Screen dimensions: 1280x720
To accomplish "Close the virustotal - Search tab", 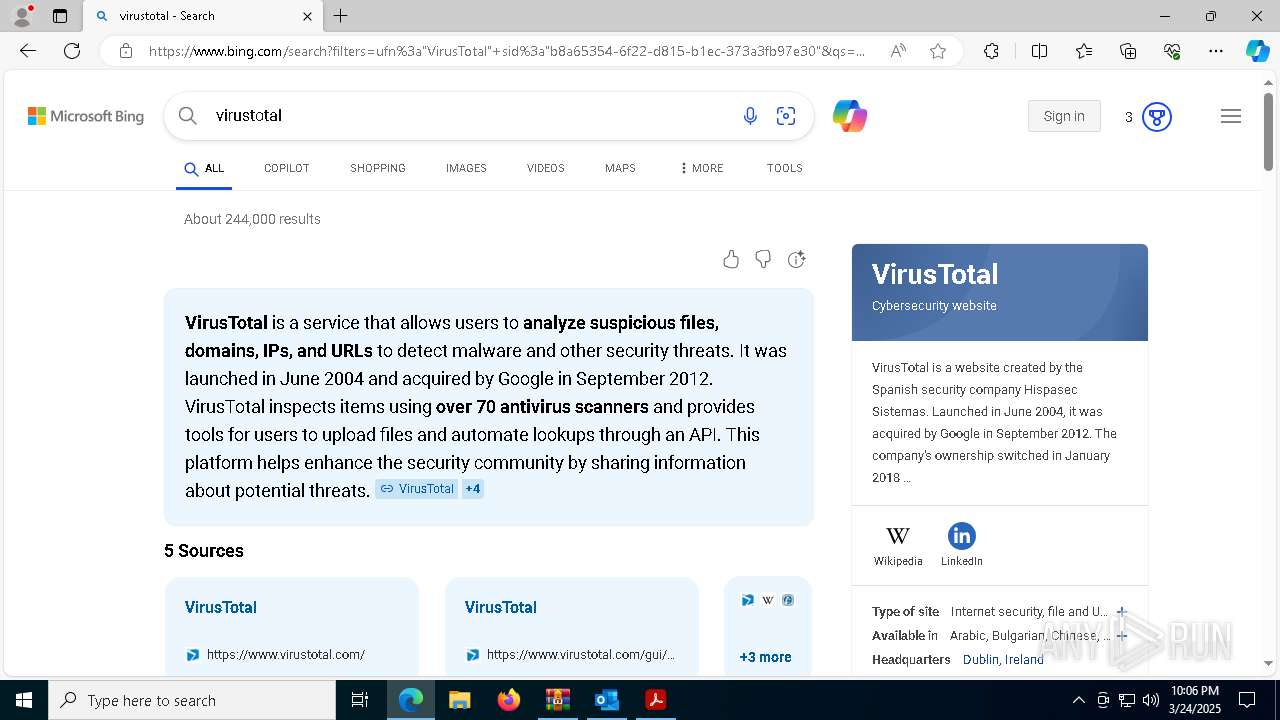I will pyautogui.click(x=307, y=16).
